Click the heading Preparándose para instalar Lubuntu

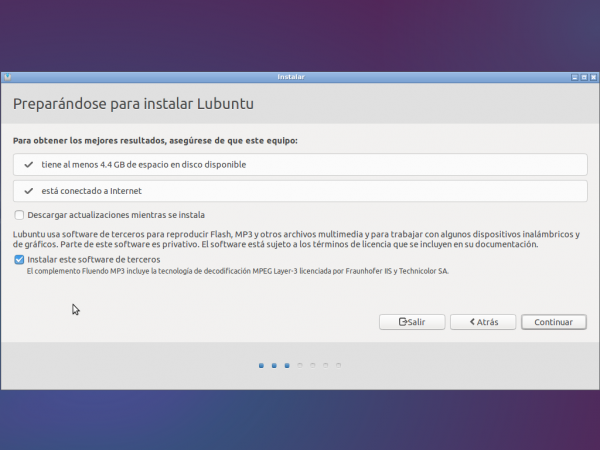(133, 104)
